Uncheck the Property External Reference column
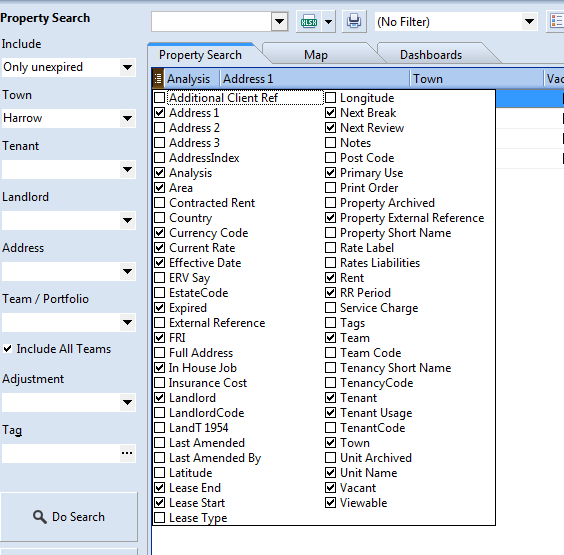The image size is (564, 555). (331, 218)
